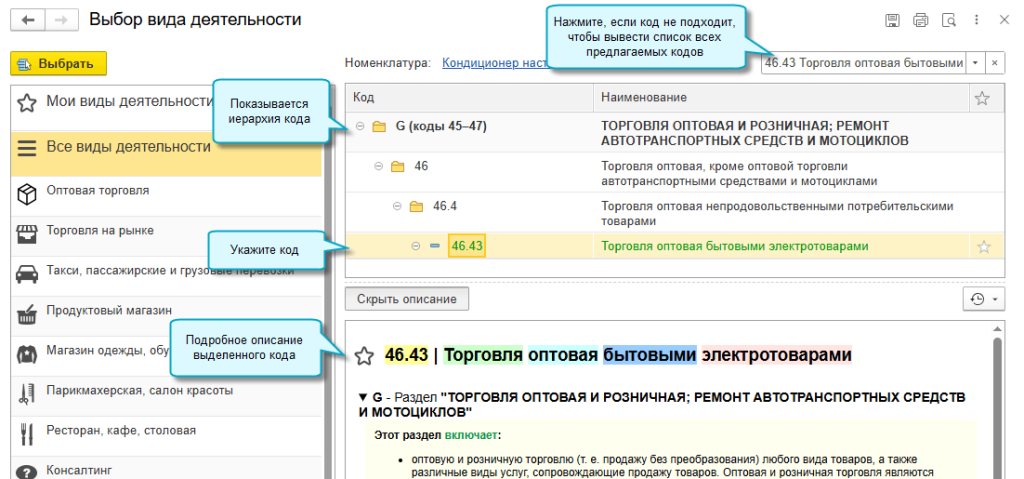This screenshot has height=479, width=1024.
Task: Open the code selection dropdown arrow
Action: pos(975,63)
